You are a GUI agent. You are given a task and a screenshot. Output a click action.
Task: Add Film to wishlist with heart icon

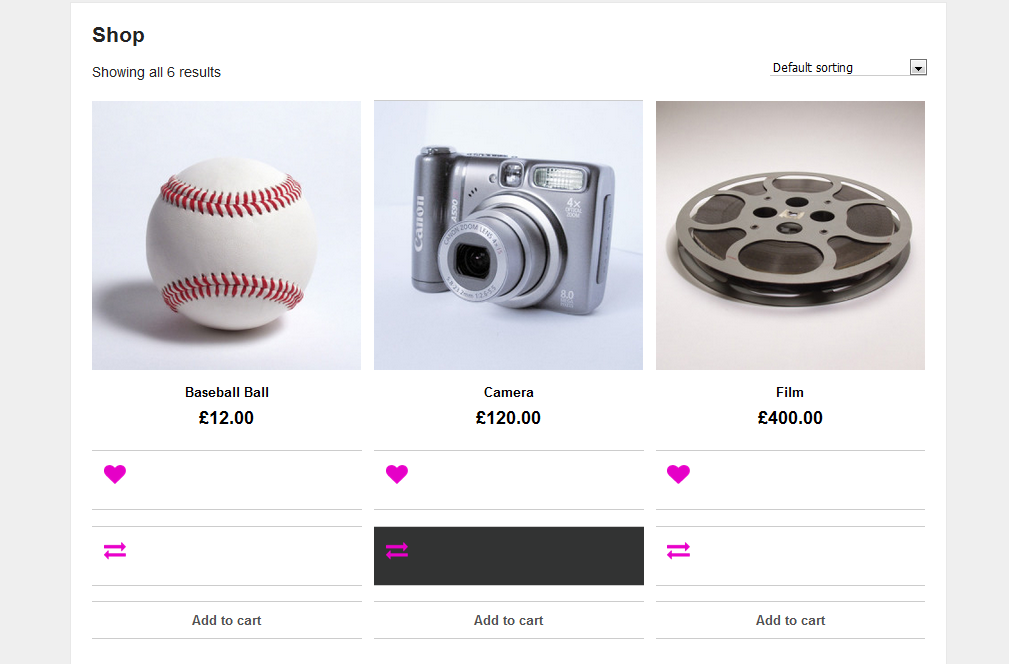point(678,474)
